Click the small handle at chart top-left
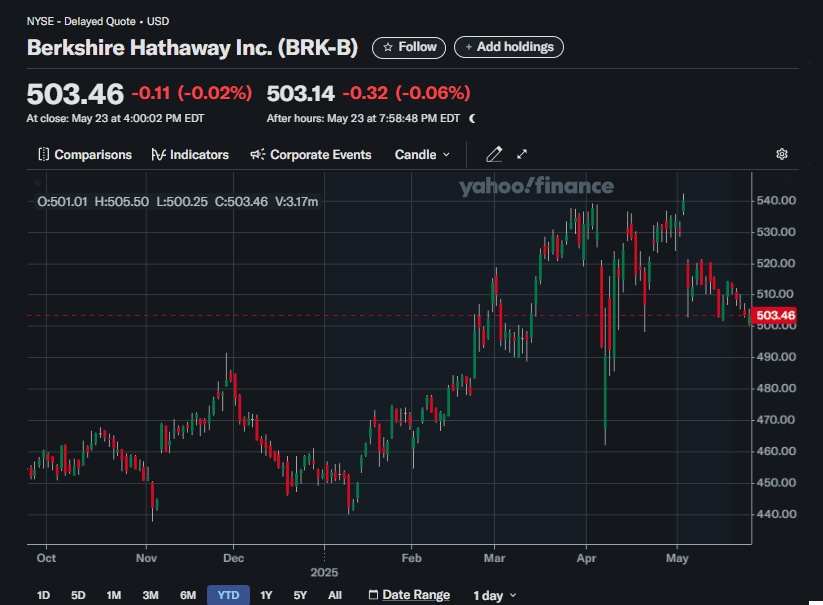Image resolution: width=823 pixels, height=605 pixels. 37,183
